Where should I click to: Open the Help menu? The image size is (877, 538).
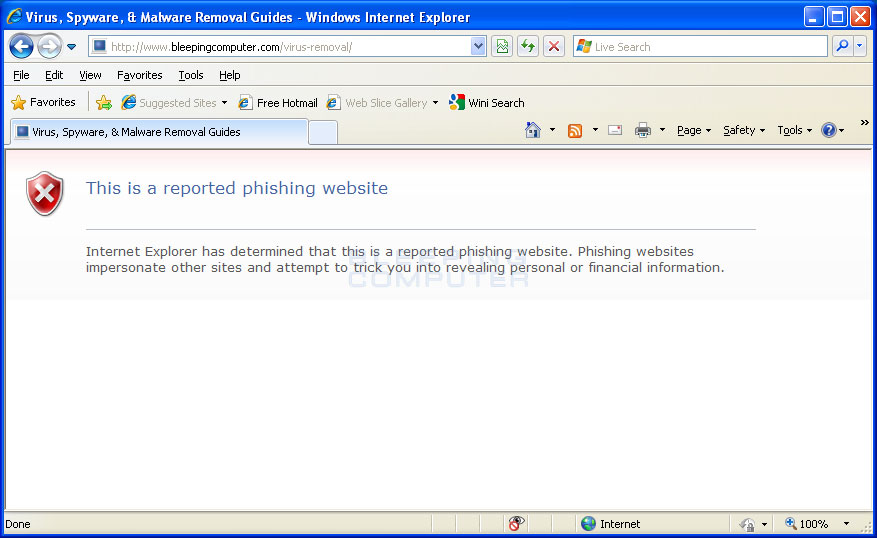[x=229, y=75]
